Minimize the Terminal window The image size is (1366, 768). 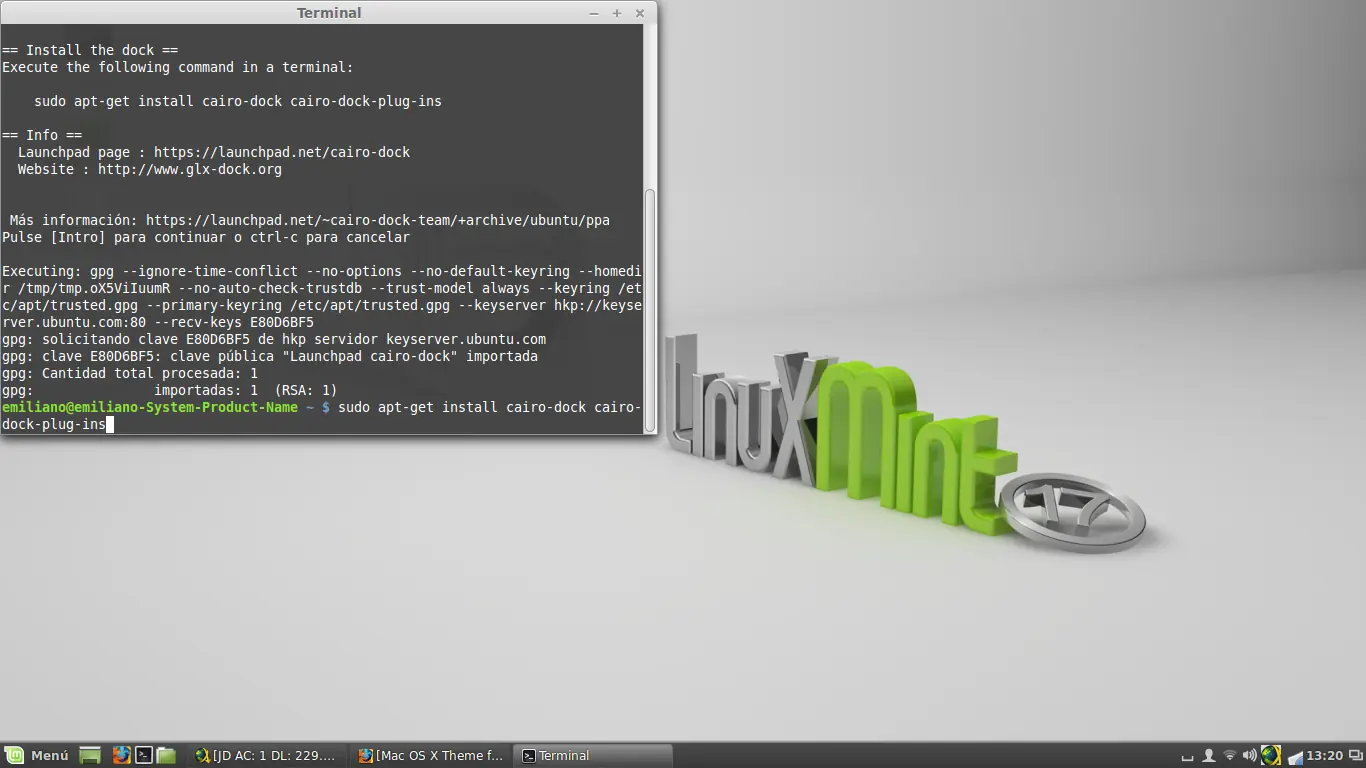pos(594,13)
